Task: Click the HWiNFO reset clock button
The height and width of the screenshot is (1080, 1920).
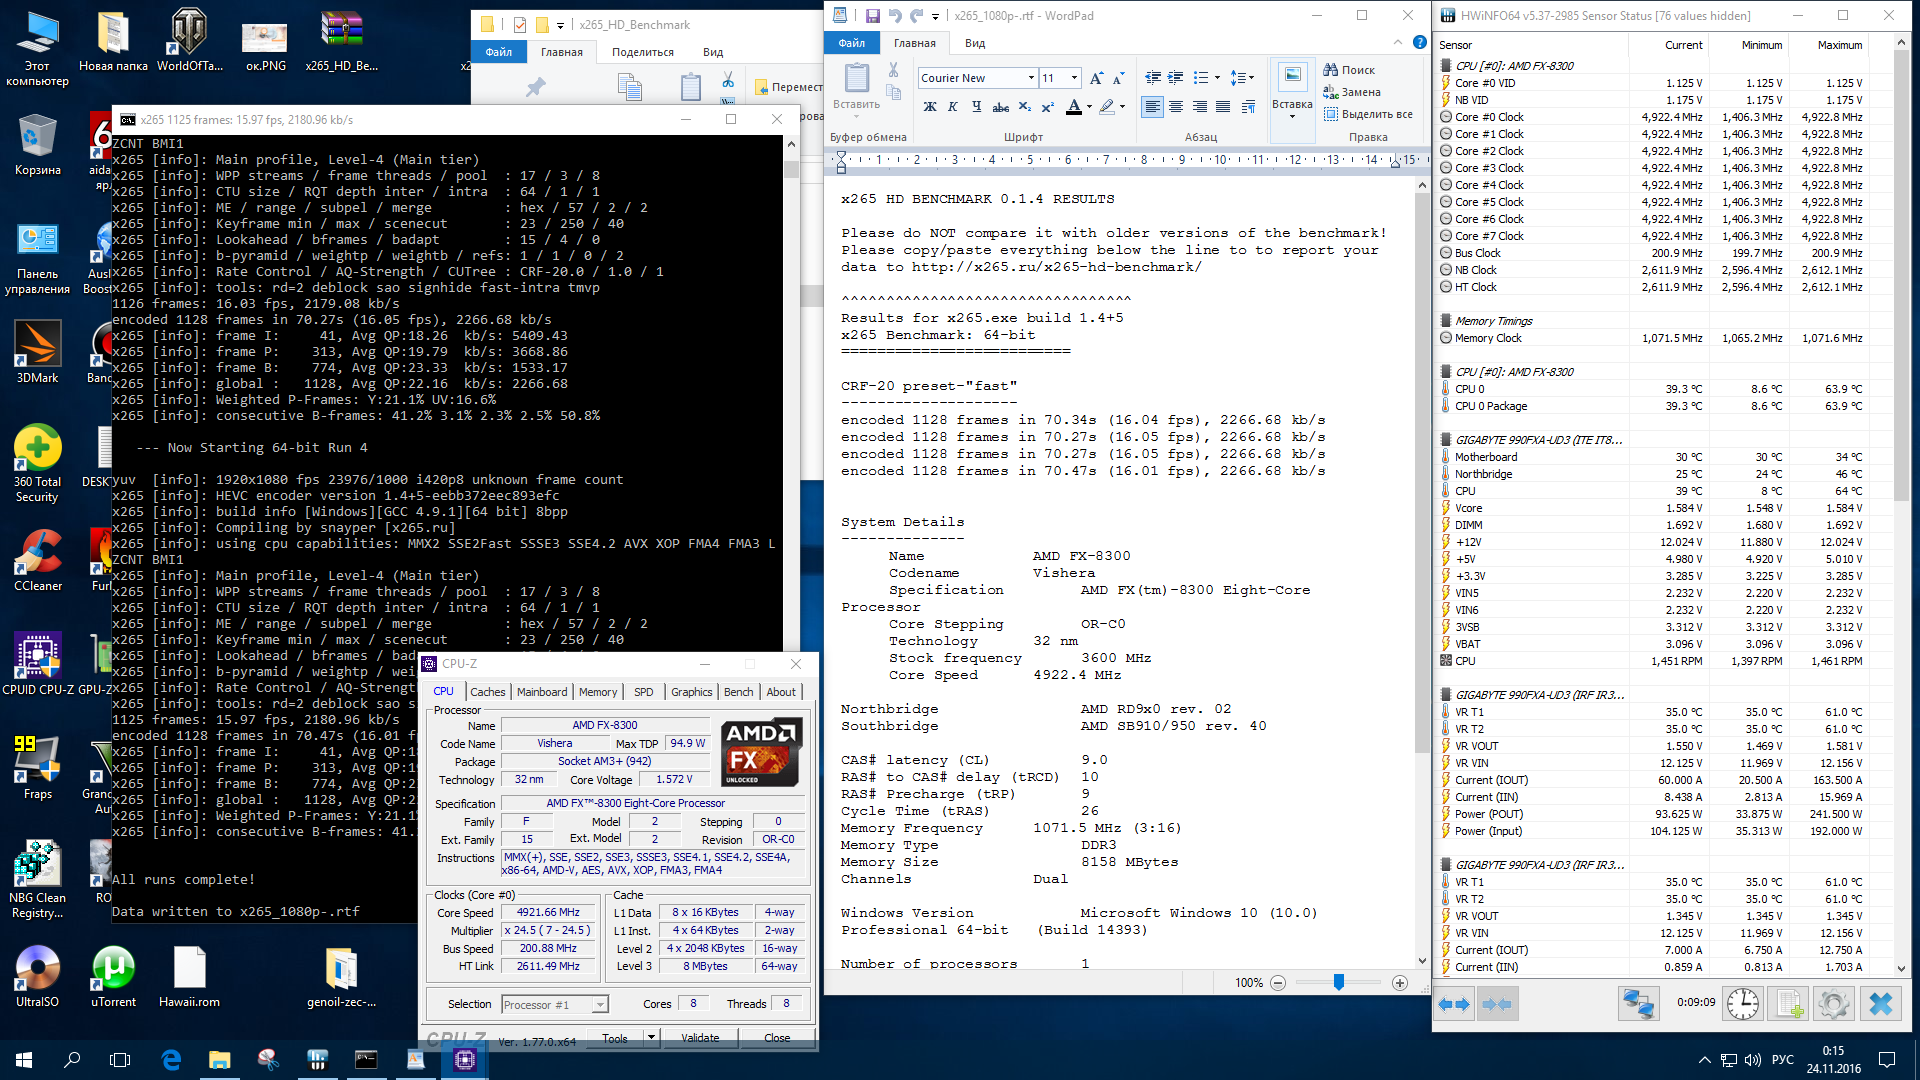Action: point(1743,1003)
